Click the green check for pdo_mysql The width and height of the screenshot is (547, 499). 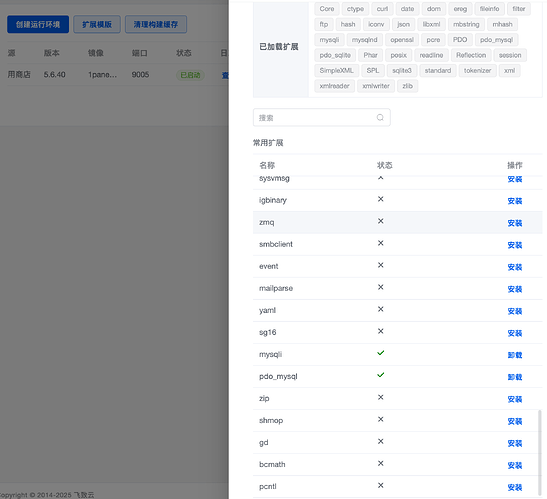tap(381, 375)
